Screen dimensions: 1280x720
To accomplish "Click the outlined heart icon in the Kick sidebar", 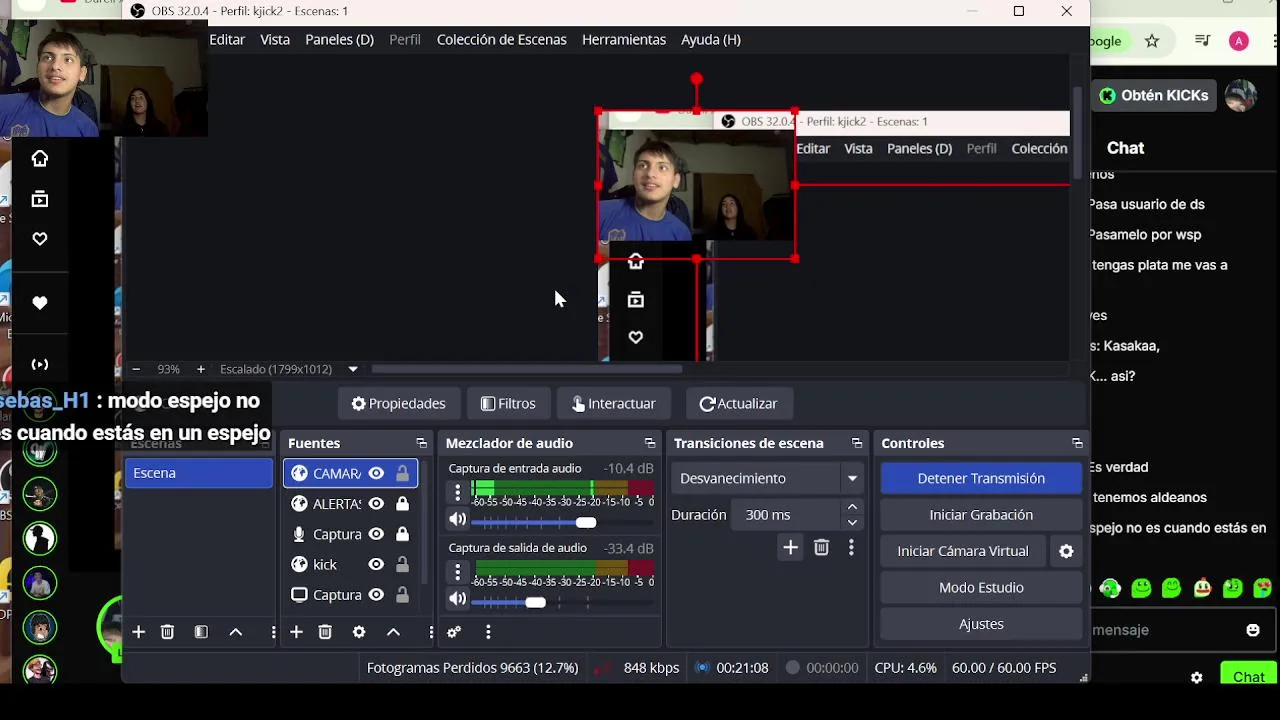I will click(40, 239).
